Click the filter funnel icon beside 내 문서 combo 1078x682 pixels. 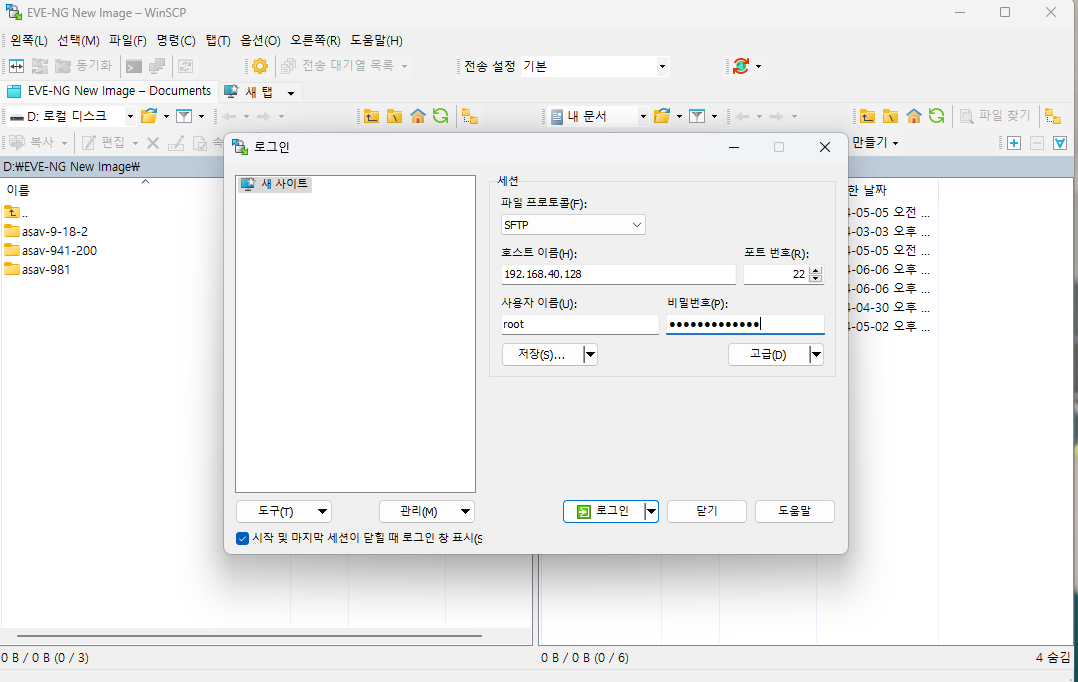point(697,116)
